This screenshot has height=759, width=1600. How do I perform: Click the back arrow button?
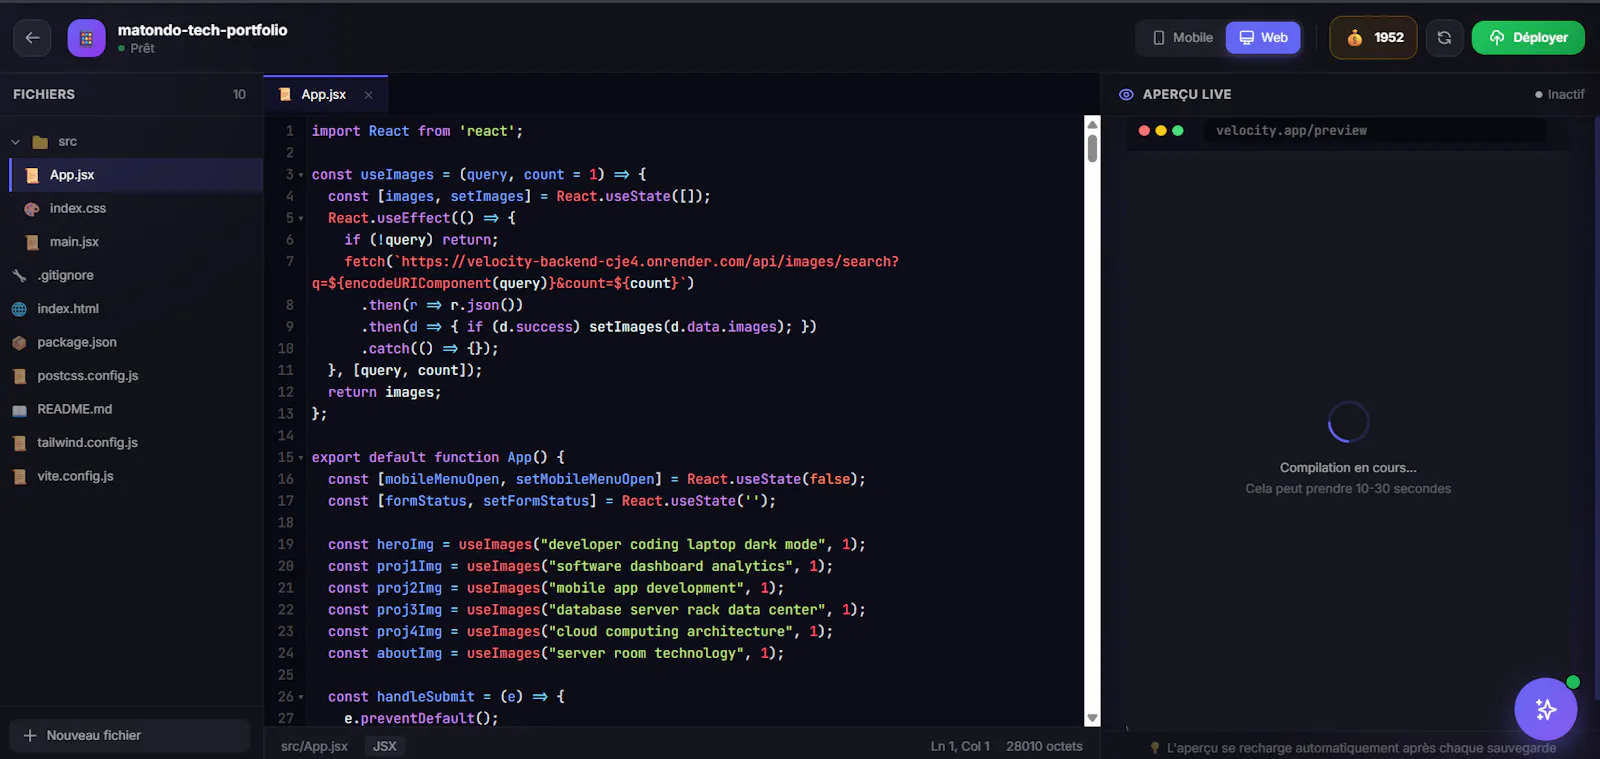[x=32, y=38]
